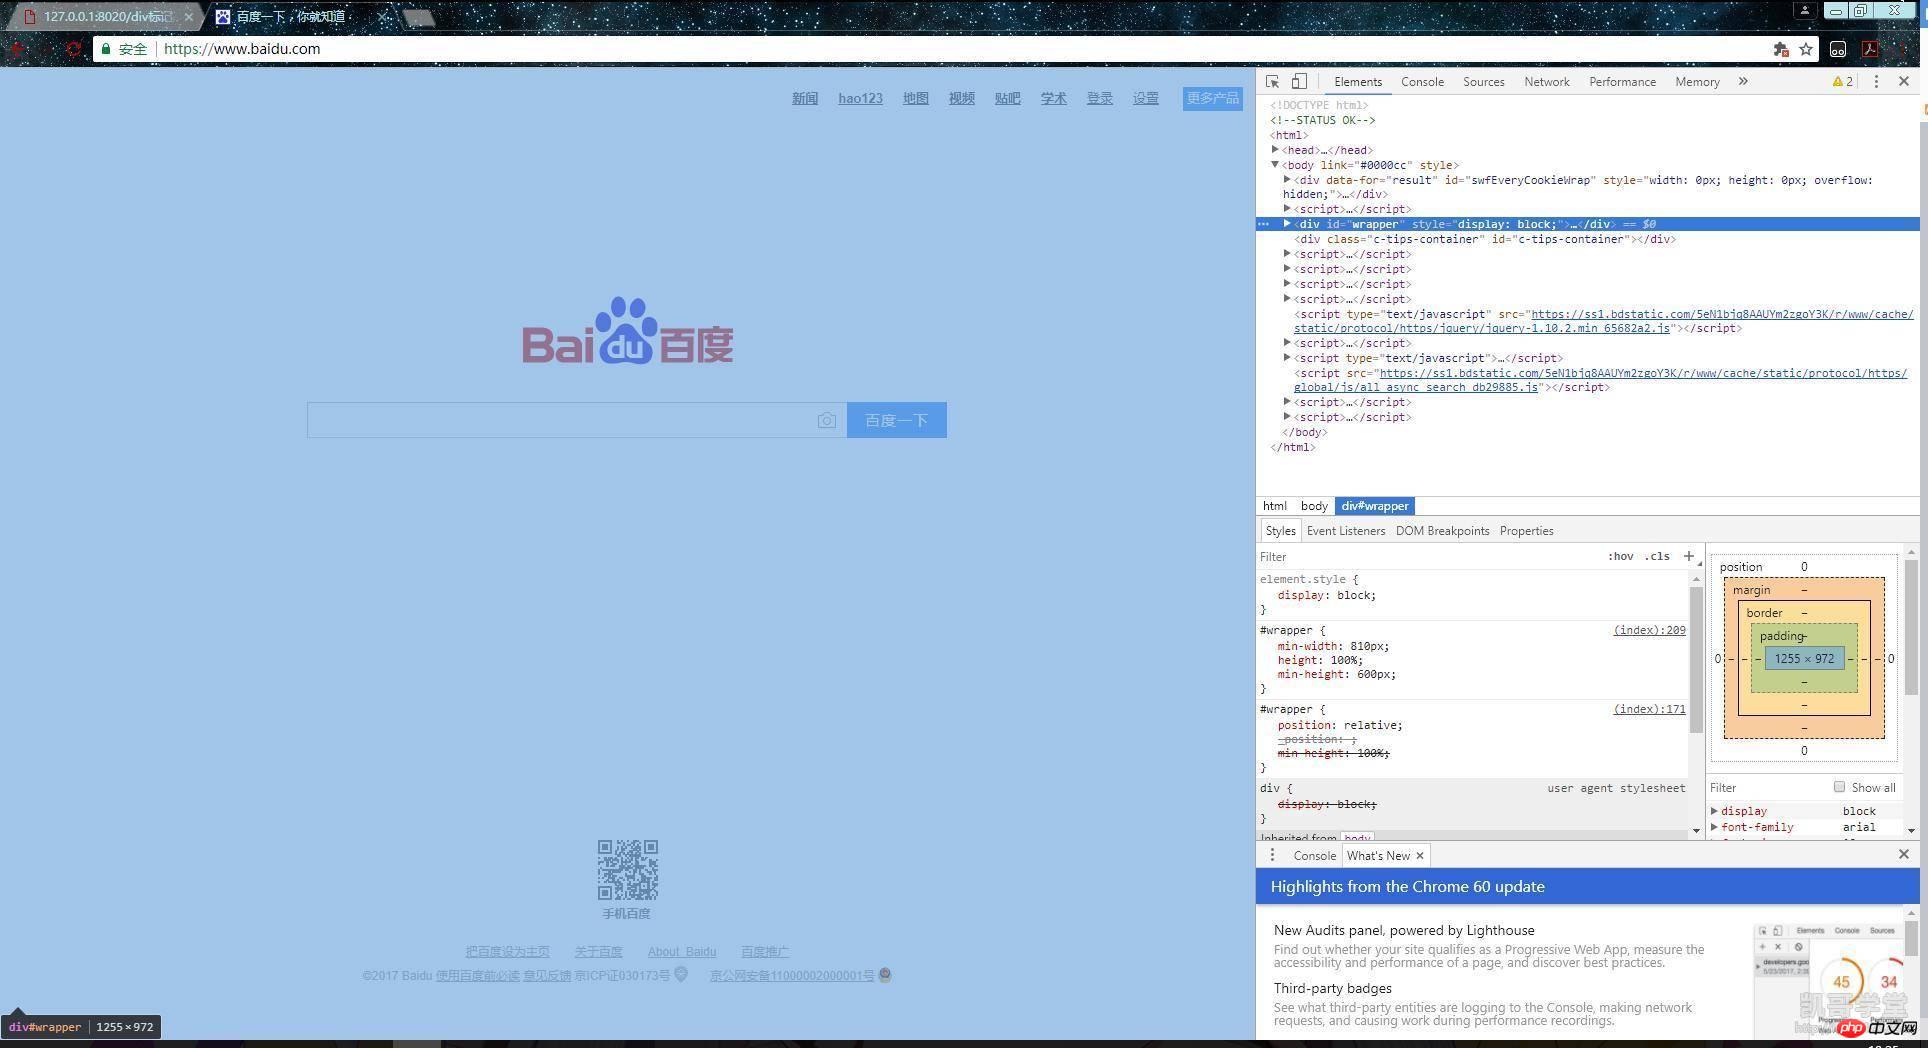Image resolution: width=1928 pixels, height=1048 pixels.
Task: Switch to the Event Listeners tab
Action: (x=1346, y=531)
